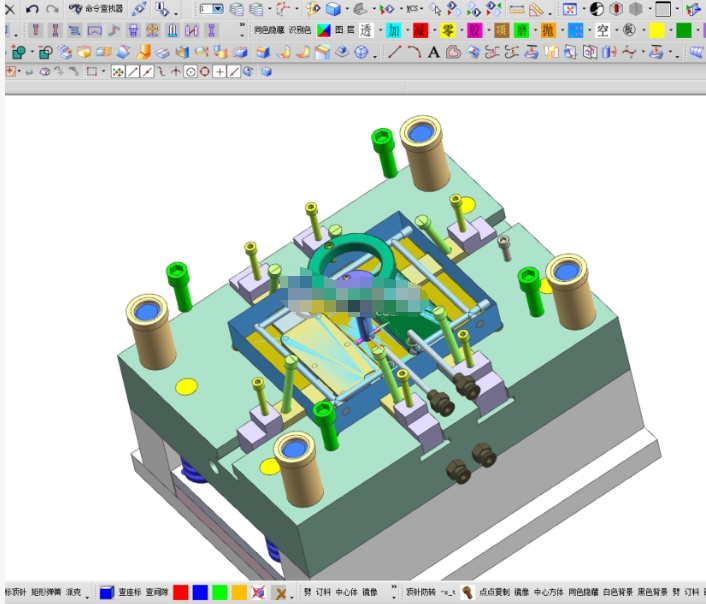Select the yellow 零 color swatch
This screenshot has width=706, height=604.
pyautogui.click(x=448, y=30)
